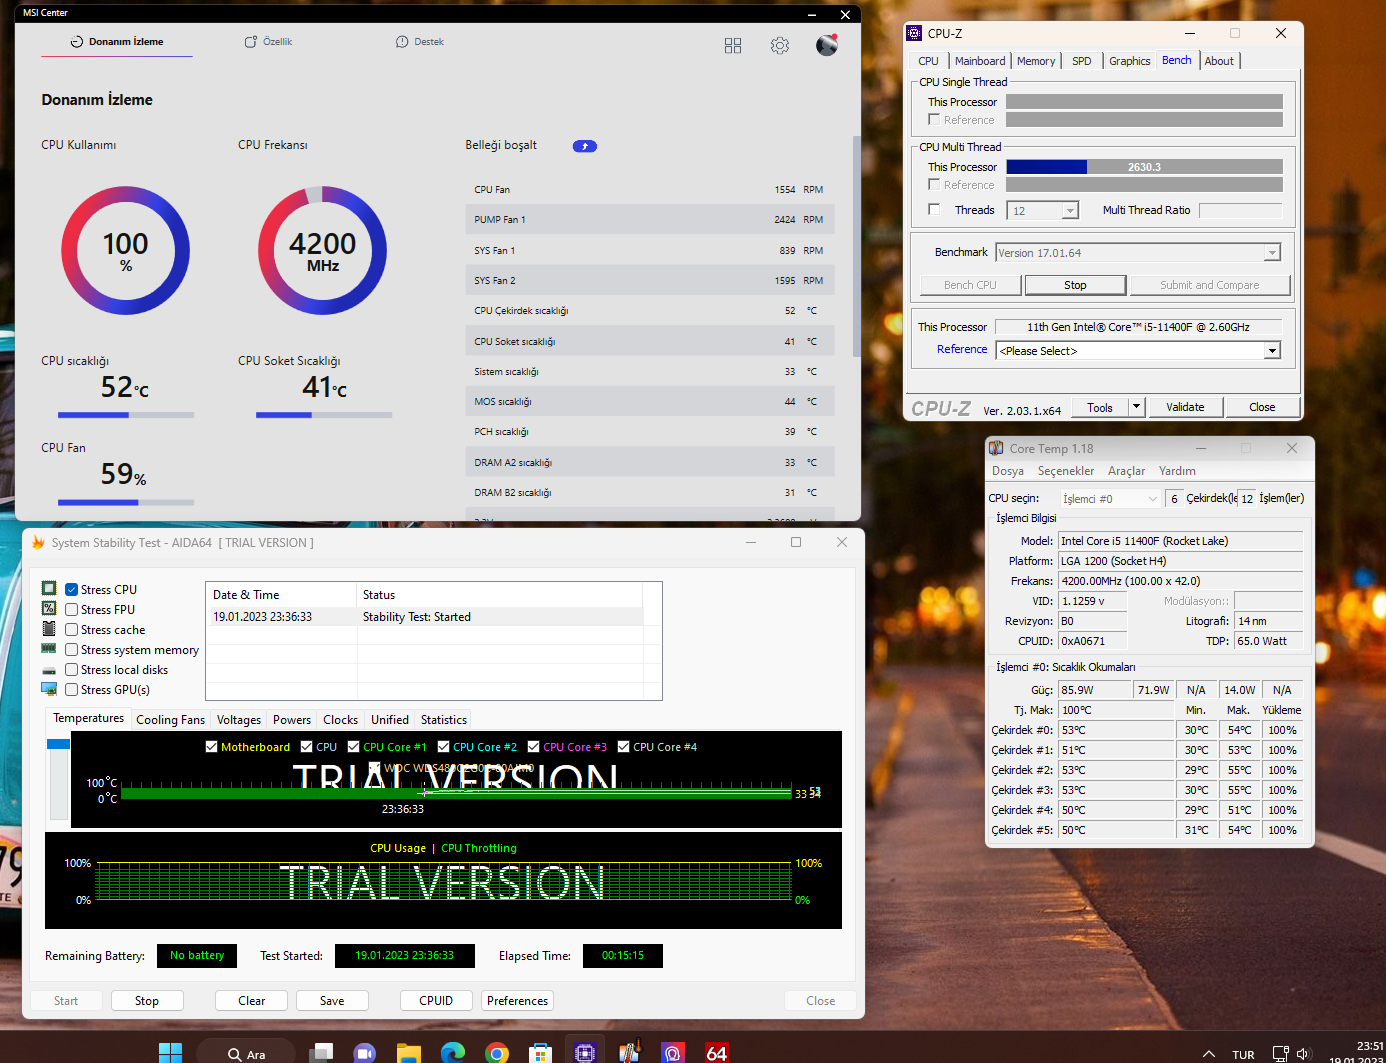This screenshot has width=1386, height=1063.
Task: Switch to CPU-Z in the taskbar
Action: coord(585,1052)
